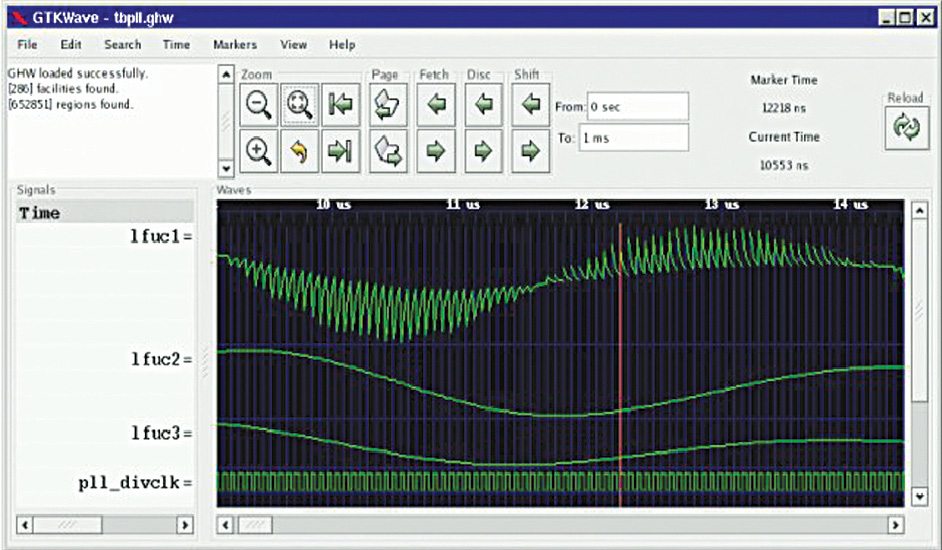Shift waveform view left
This screenshot has width=942, height=550.
(x=530, y=105)
